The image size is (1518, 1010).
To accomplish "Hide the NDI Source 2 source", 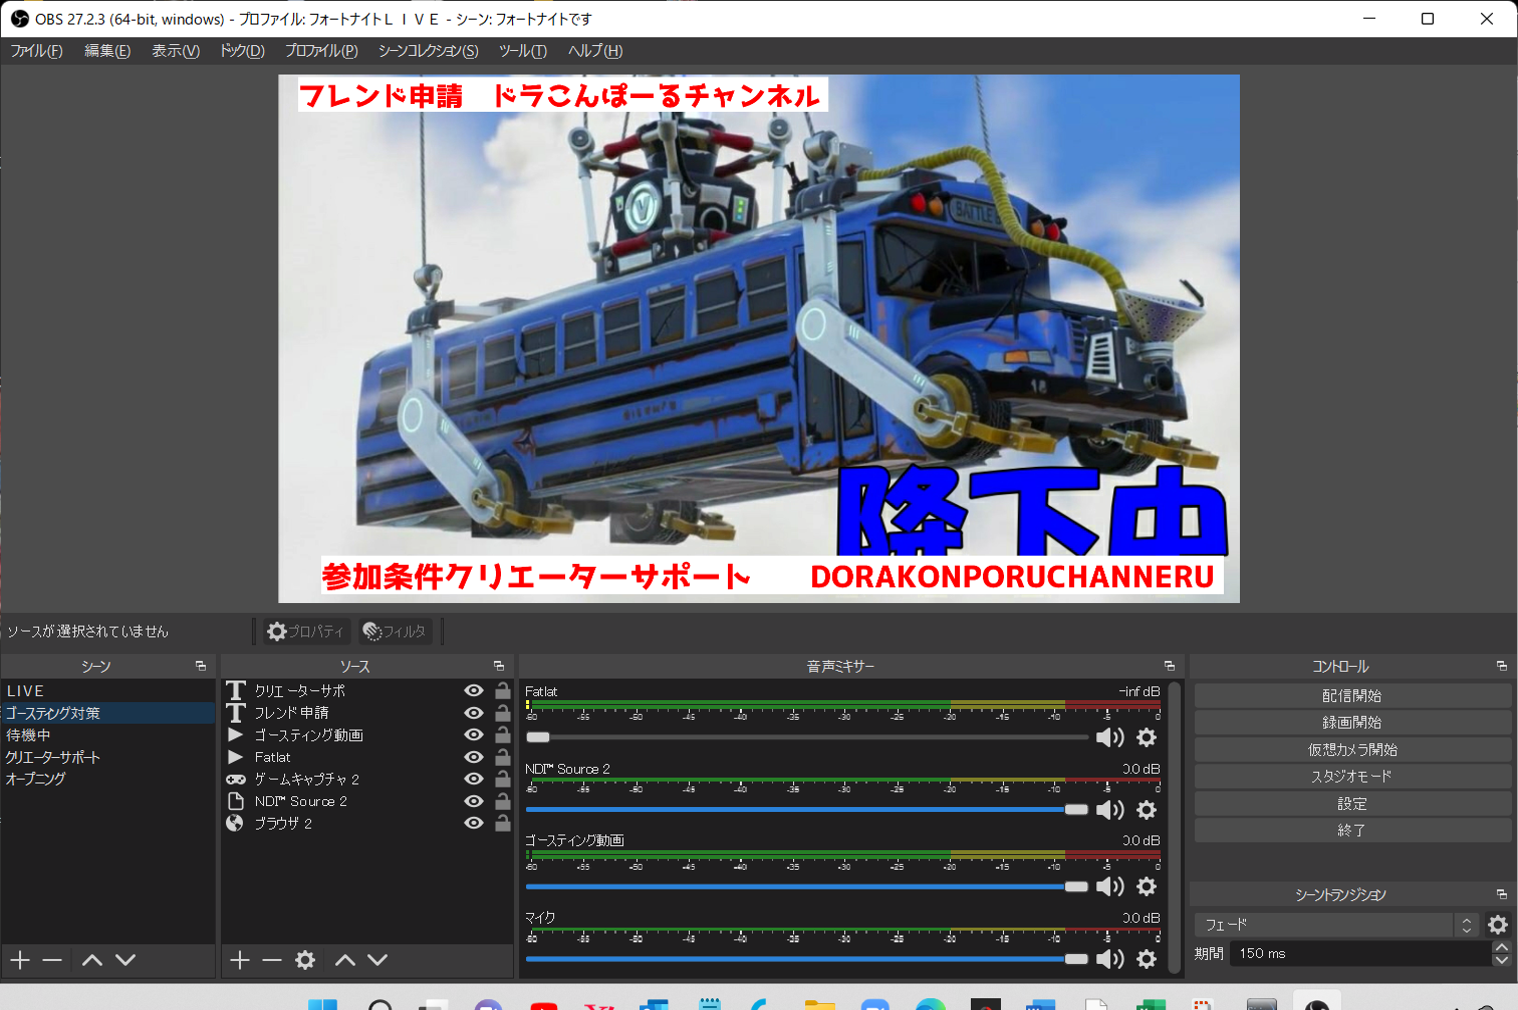I will 474,800.
